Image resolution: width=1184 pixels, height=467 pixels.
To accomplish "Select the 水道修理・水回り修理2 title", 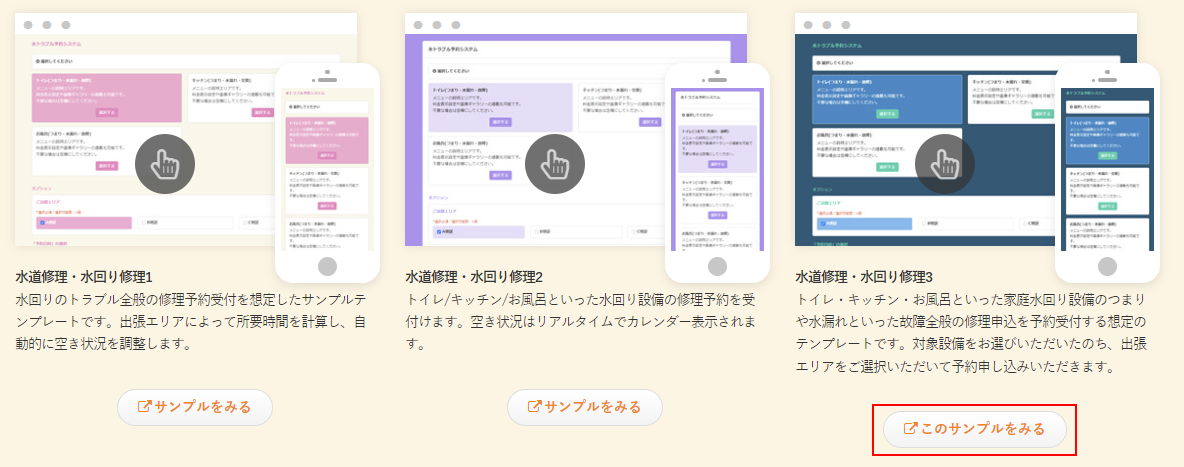I will (474, 276).
